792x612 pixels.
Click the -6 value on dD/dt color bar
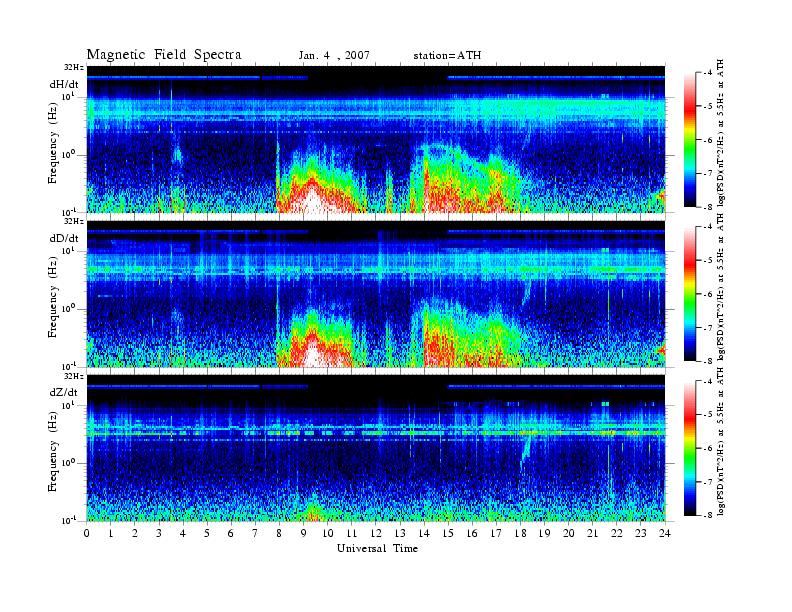(709, 294)
